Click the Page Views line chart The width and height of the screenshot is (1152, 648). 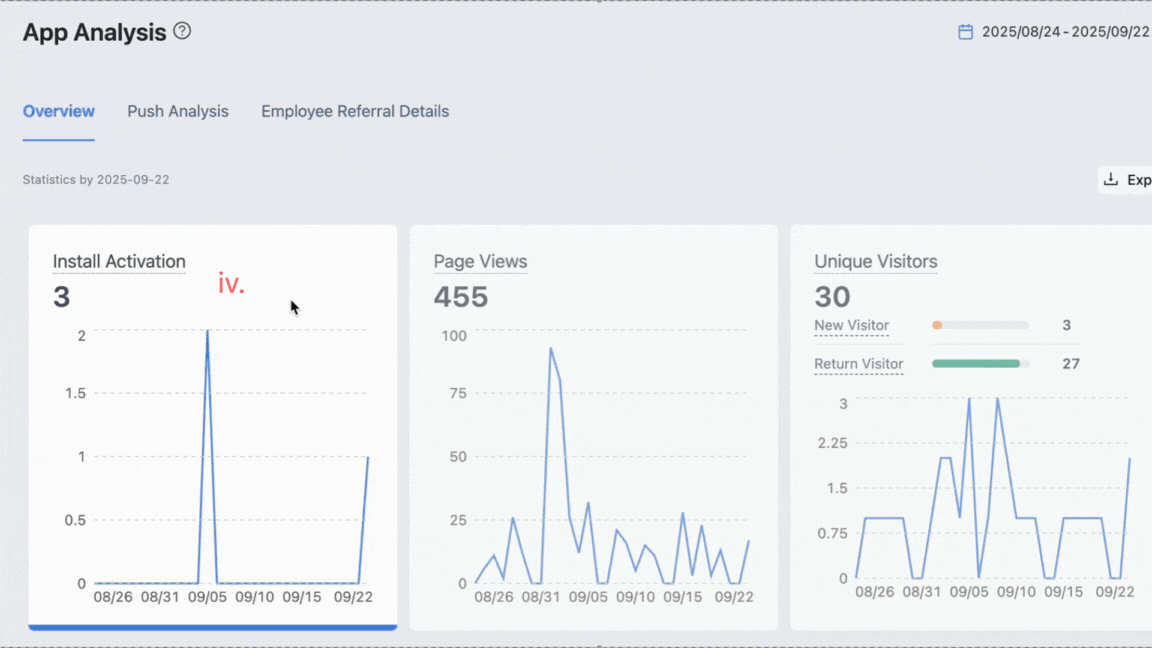[x=595, y=467]
